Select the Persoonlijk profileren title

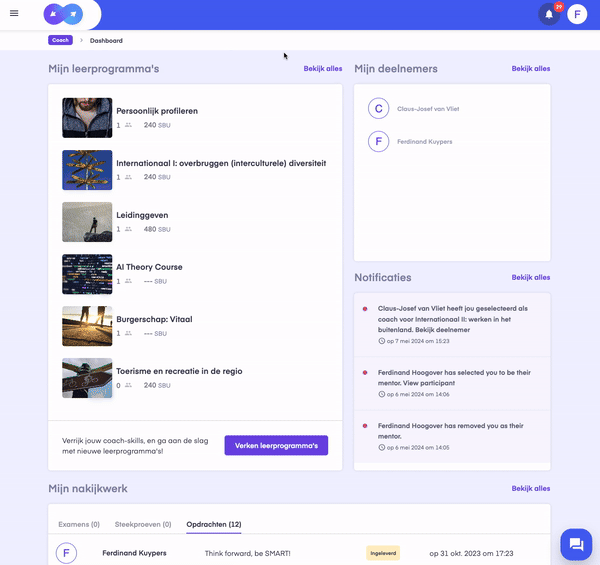click(157, 111)
